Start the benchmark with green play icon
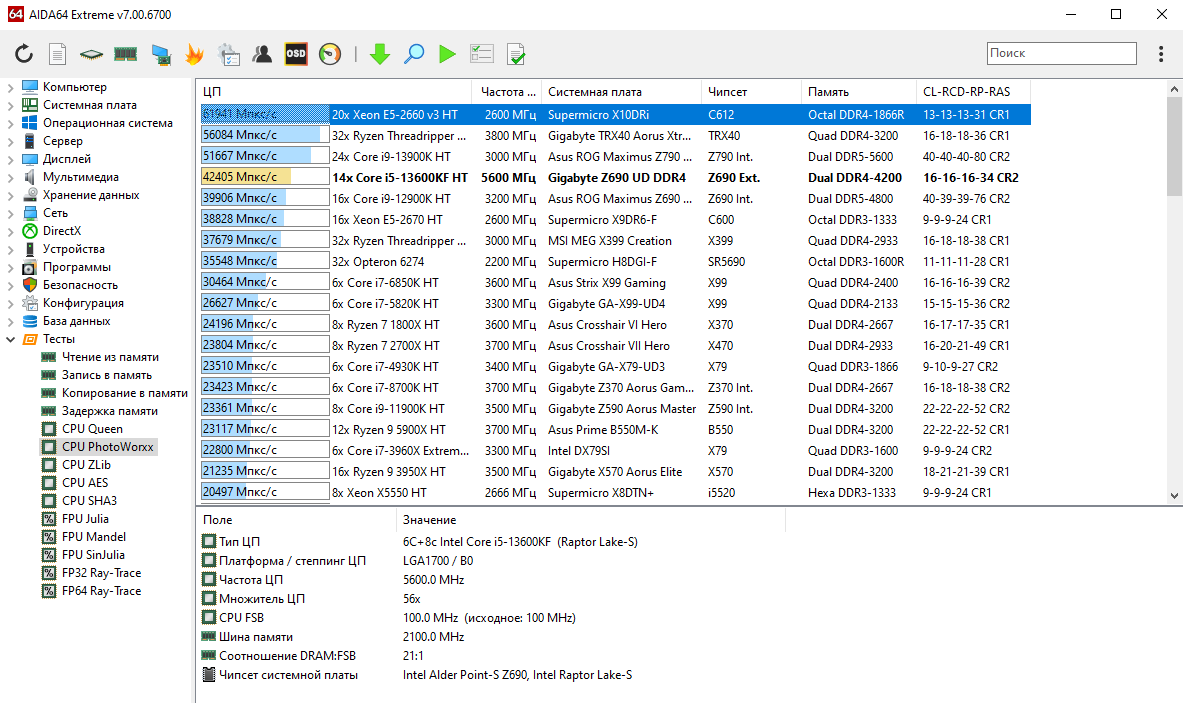 tap(447, 54)
